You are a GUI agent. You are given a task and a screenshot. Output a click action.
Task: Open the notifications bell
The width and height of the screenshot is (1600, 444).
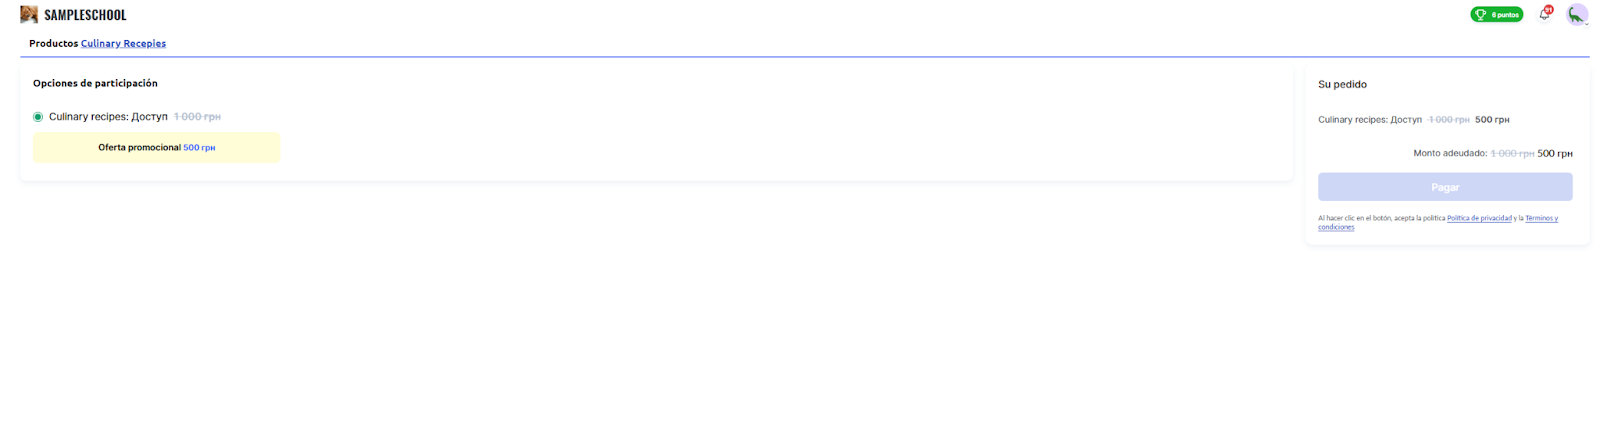pos(1544,15)
